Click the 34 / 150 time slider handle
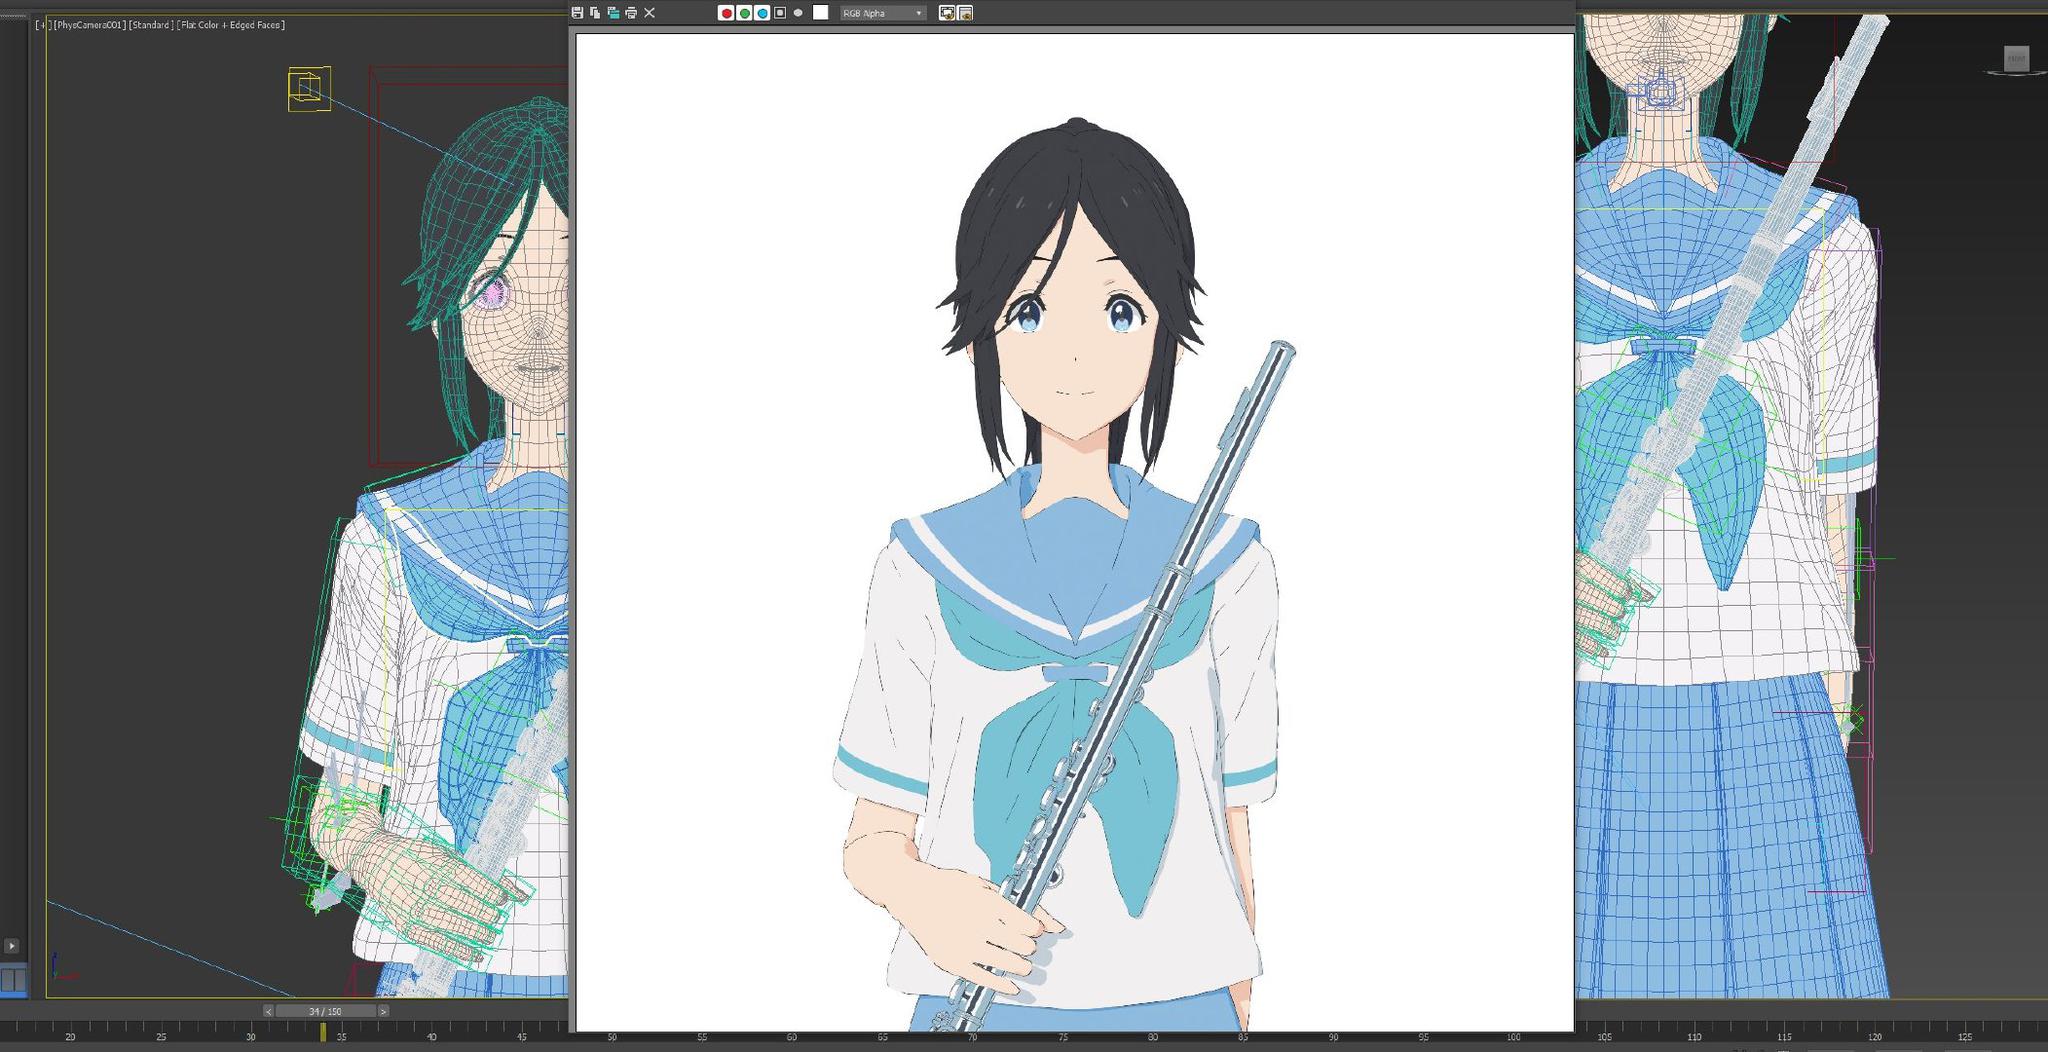This screenshot has height=1052, width=2048. [x=325, y=1011]
